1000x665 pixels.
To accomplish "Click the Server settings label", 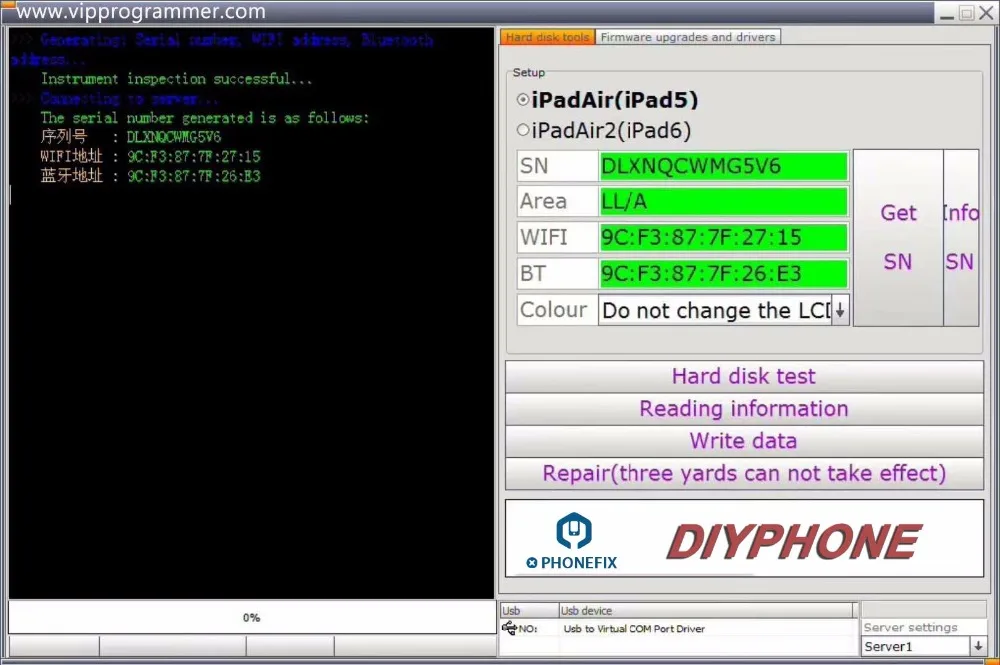I will coord(910,627).
